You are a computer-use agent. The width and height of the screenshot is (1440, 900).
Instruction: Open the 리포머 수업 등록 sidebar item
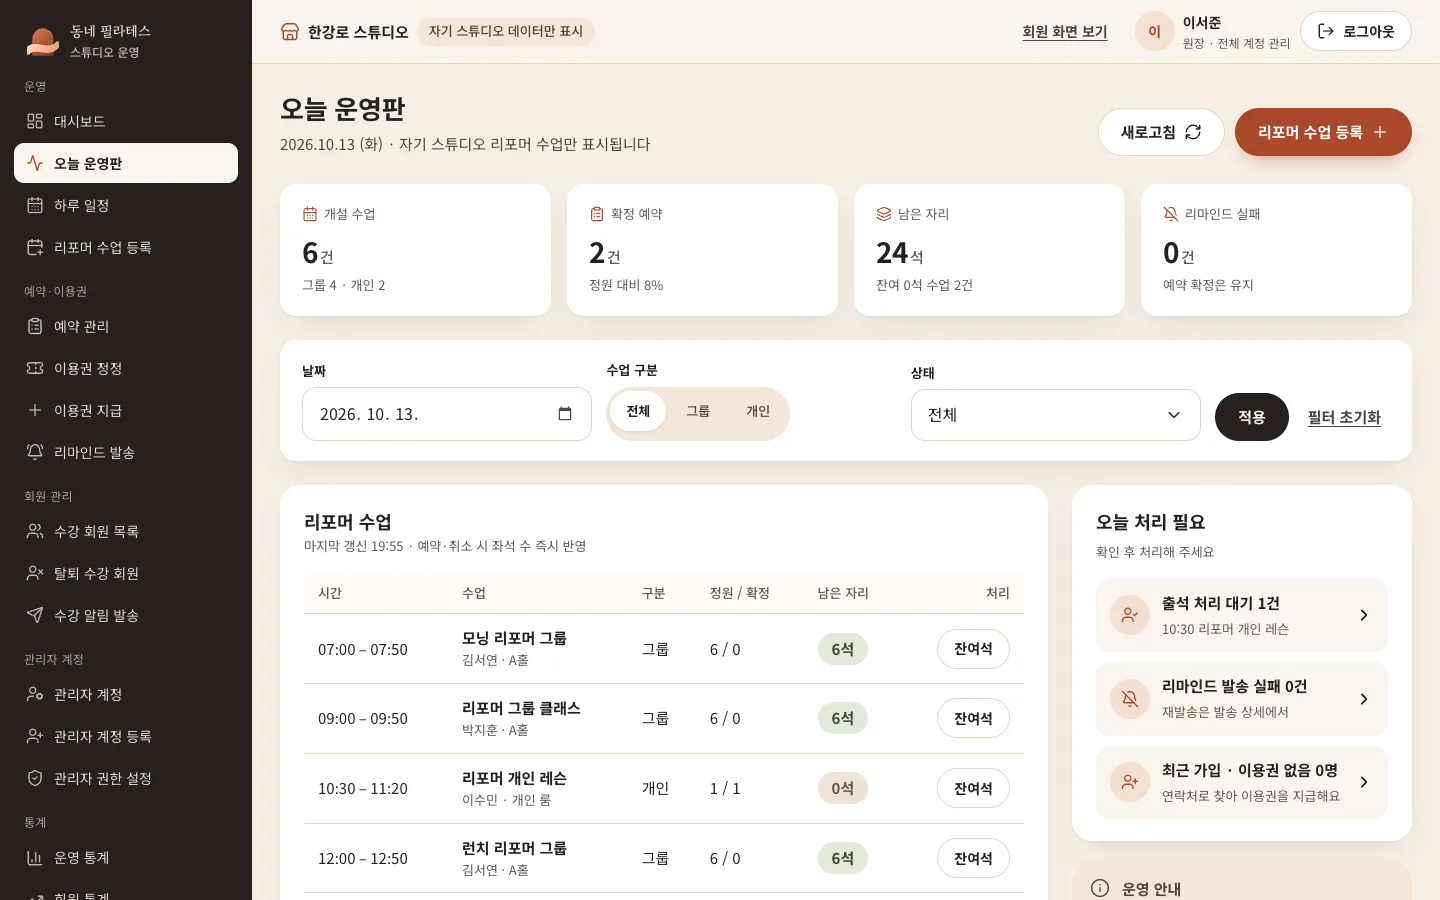pos(126,247)
